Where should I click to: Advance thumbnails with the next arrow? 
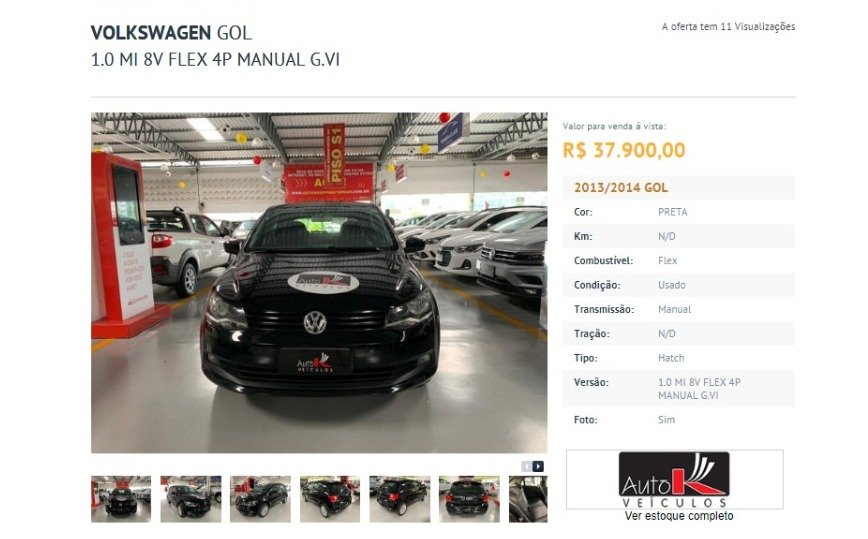(538, 467)
